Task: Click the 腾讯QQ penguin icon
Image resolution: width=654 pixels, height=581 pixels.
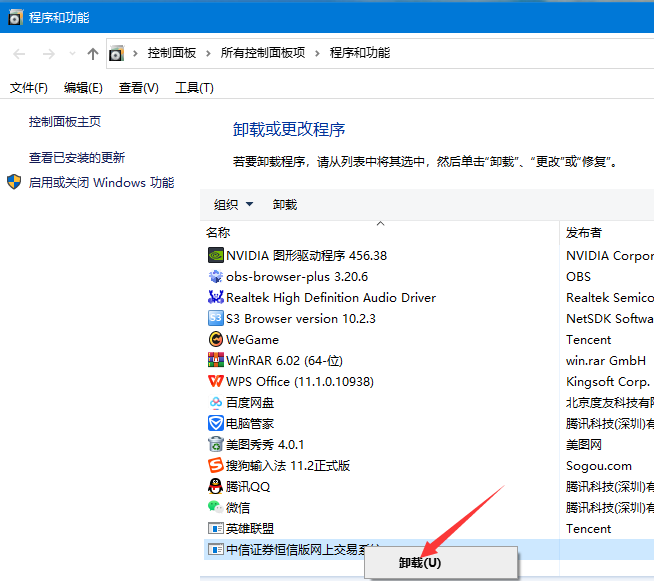Action: (216, 486)
